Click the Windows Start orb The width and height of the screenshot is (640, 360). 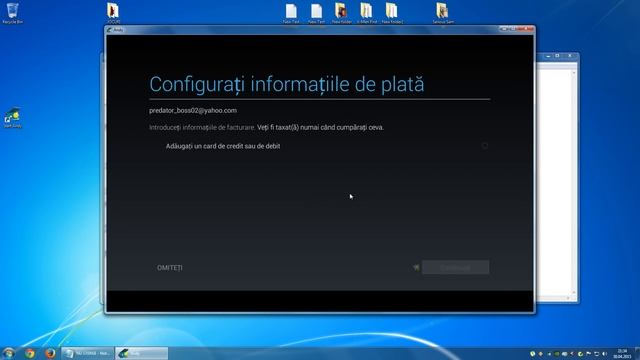[x=9, y=353]
